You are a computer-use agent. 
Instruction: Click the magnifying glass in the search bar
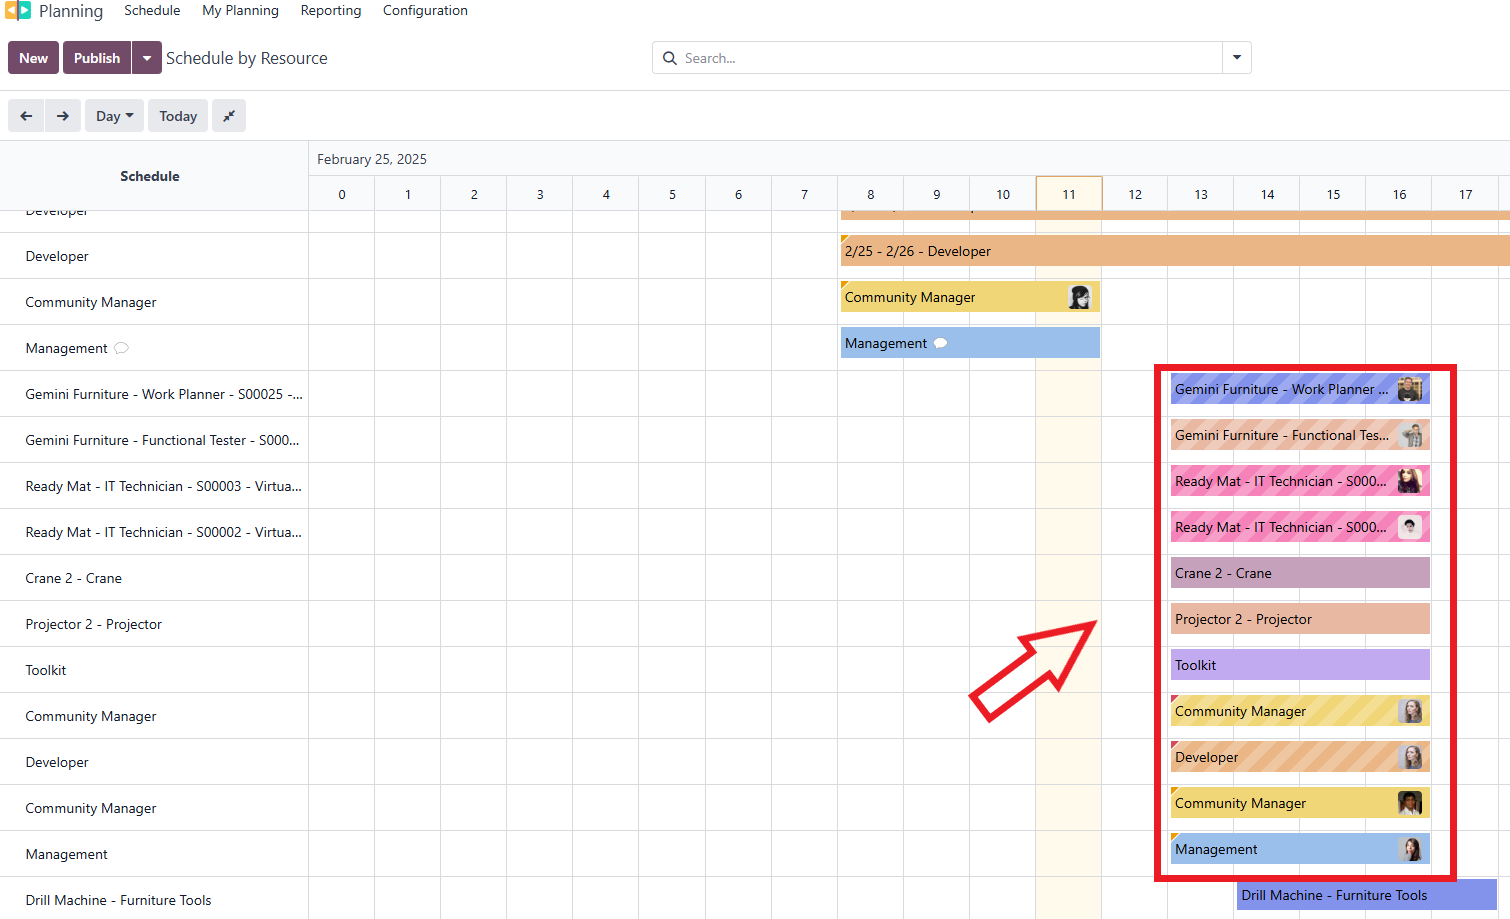pos(670,58)
